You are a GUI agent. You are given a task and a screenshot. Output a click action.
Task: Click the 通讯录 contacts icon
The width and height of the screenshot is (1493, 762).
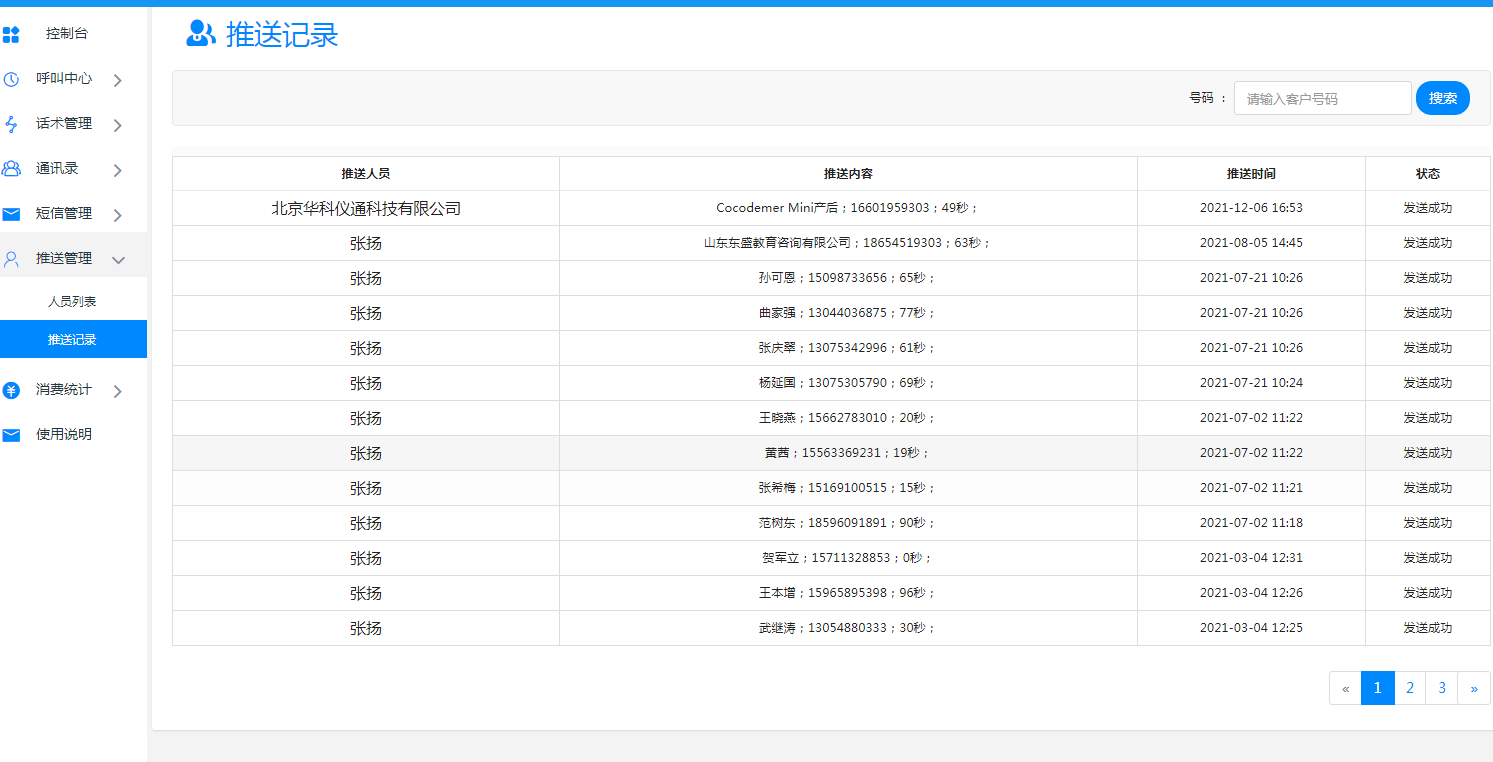11,169
